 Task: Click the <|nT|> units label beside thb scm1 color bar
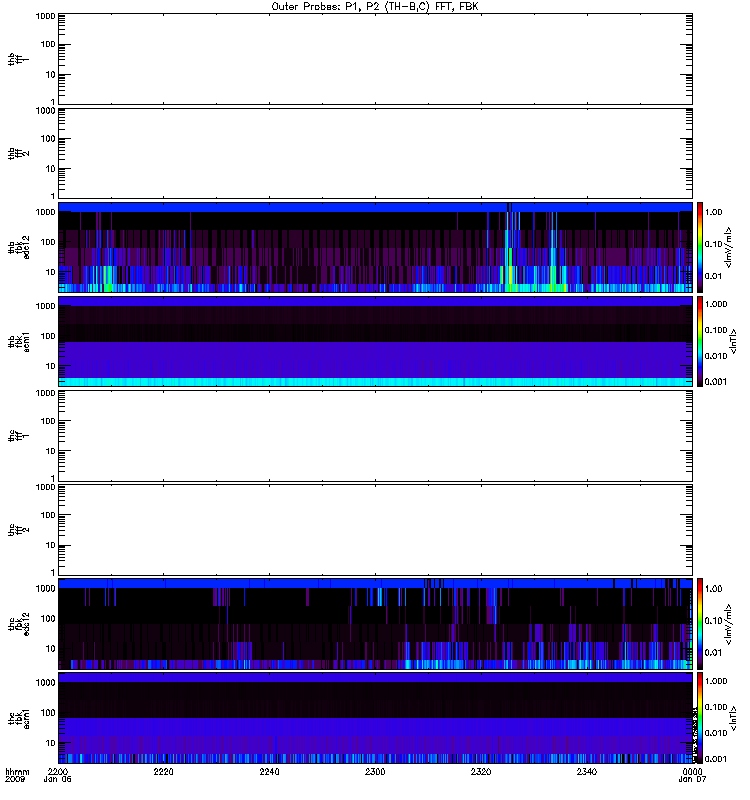click(x=733, y=341)
